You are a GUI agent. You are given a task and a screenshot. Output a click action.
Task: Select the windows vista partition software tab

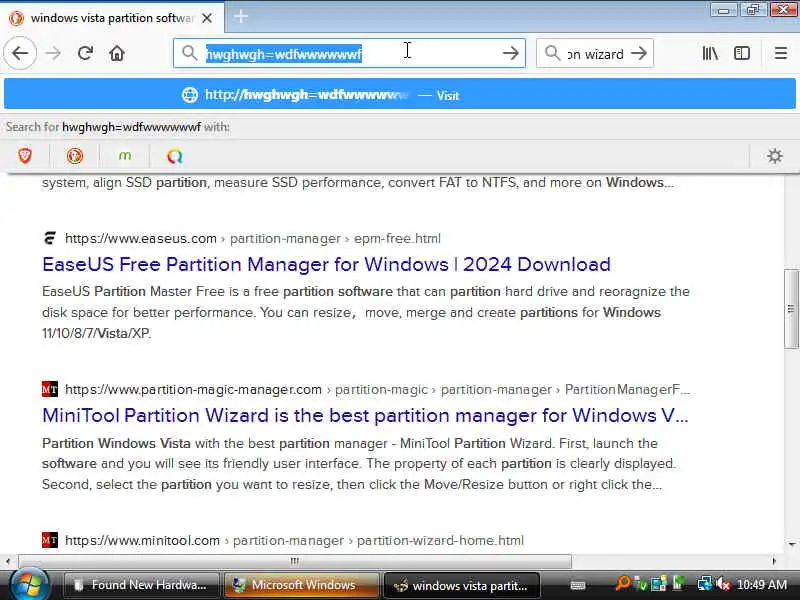click(x=112, y=18)
